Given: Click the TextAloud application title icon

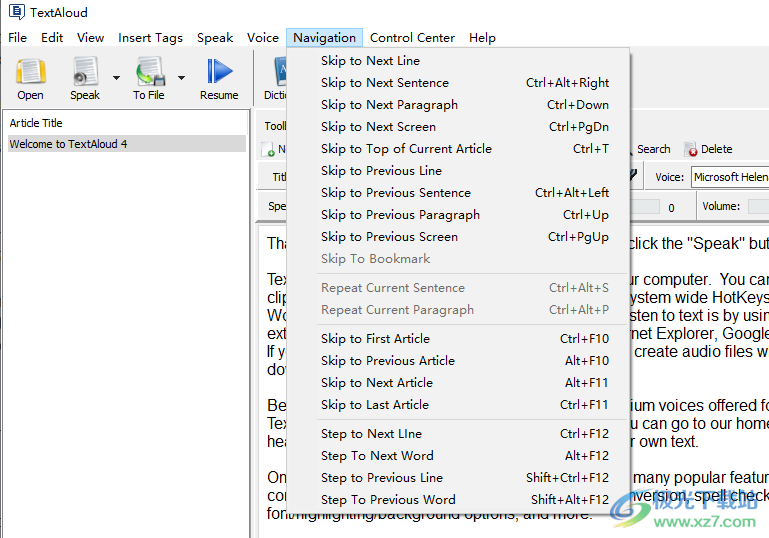Looking at the screenshot, I should click(17, 12).
